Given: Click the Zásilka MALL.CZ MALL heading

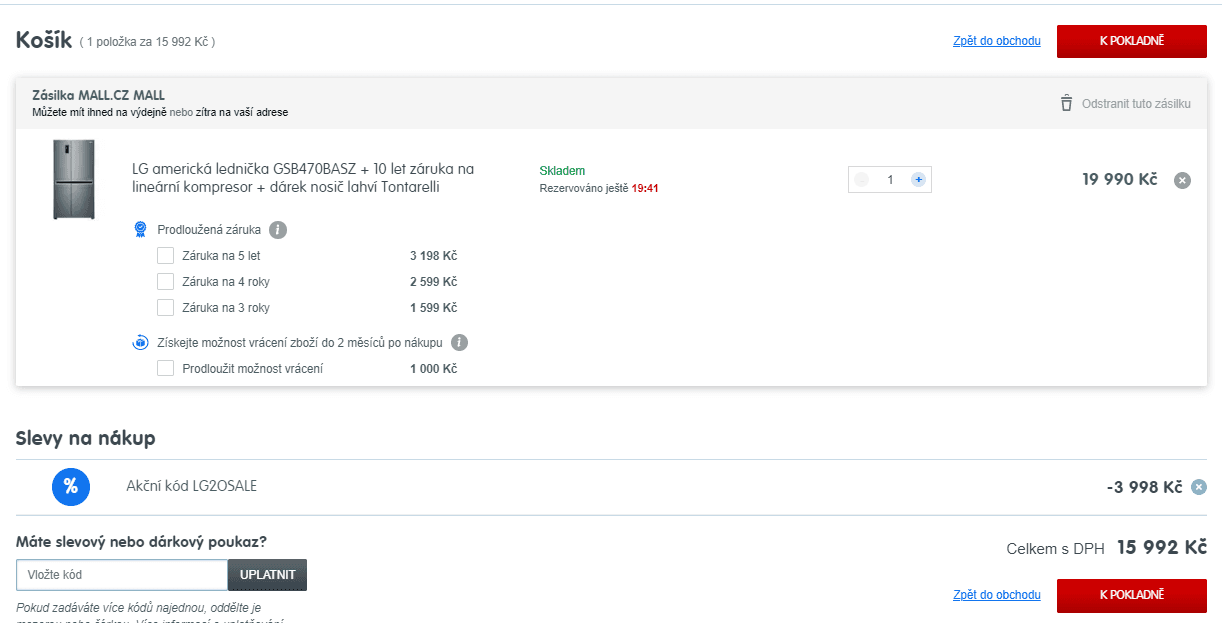Looking at the screenshot, I should click(x=98, y=96).
